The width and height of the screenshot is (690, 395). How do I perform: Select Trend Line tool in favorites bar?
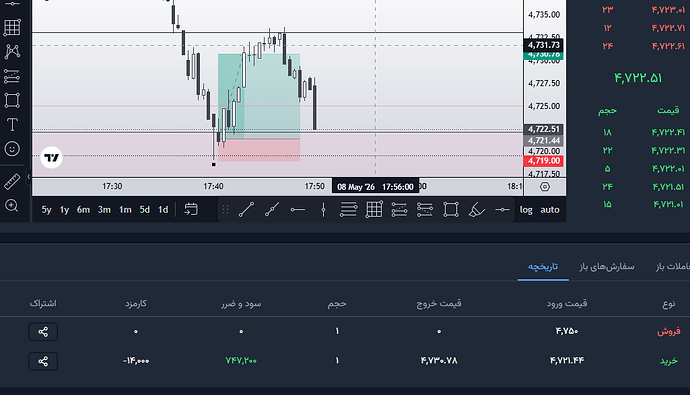246,210
